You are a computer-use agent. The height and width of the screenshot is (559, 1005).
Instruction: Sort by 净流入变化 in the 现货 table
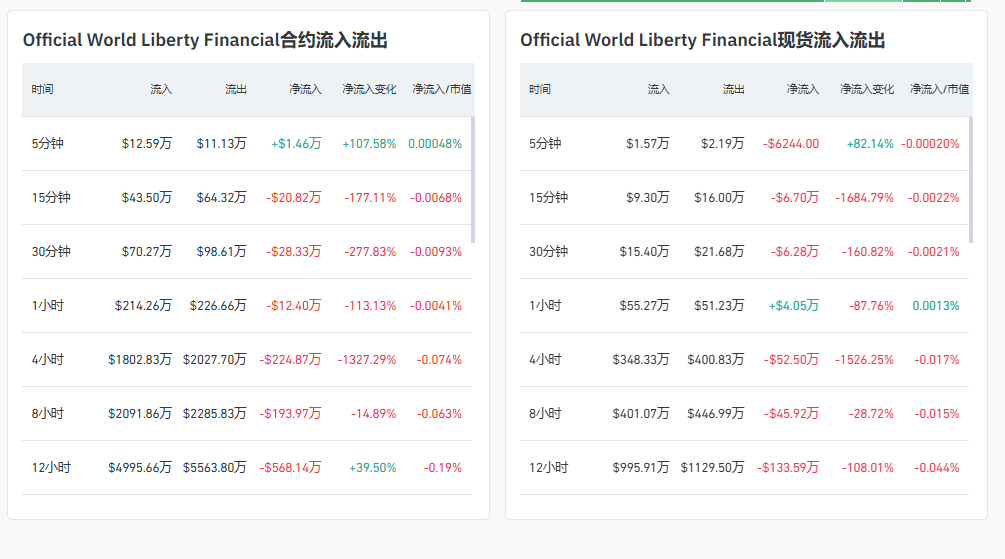click(x=867, y=90)
